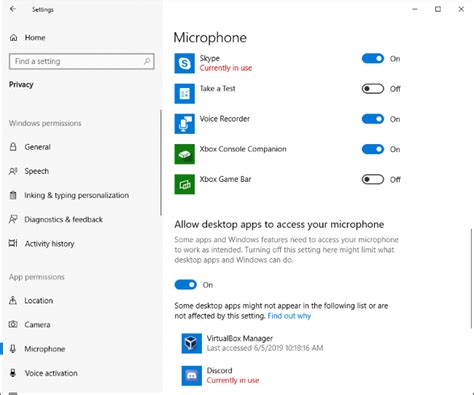Image resolution: width=474 pixels, height=395 pixels.
Task: Click the Privacy section title
Action: [x=21, y=84]
